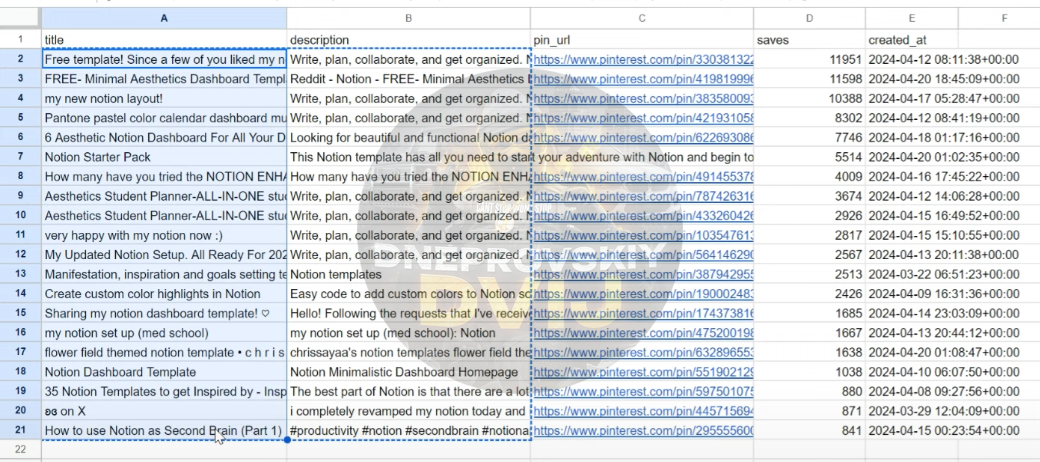Viewport: 1040px width, 462px height.
Task: Select 'Notion Starter Pack' cell
Action: [164, 157]
